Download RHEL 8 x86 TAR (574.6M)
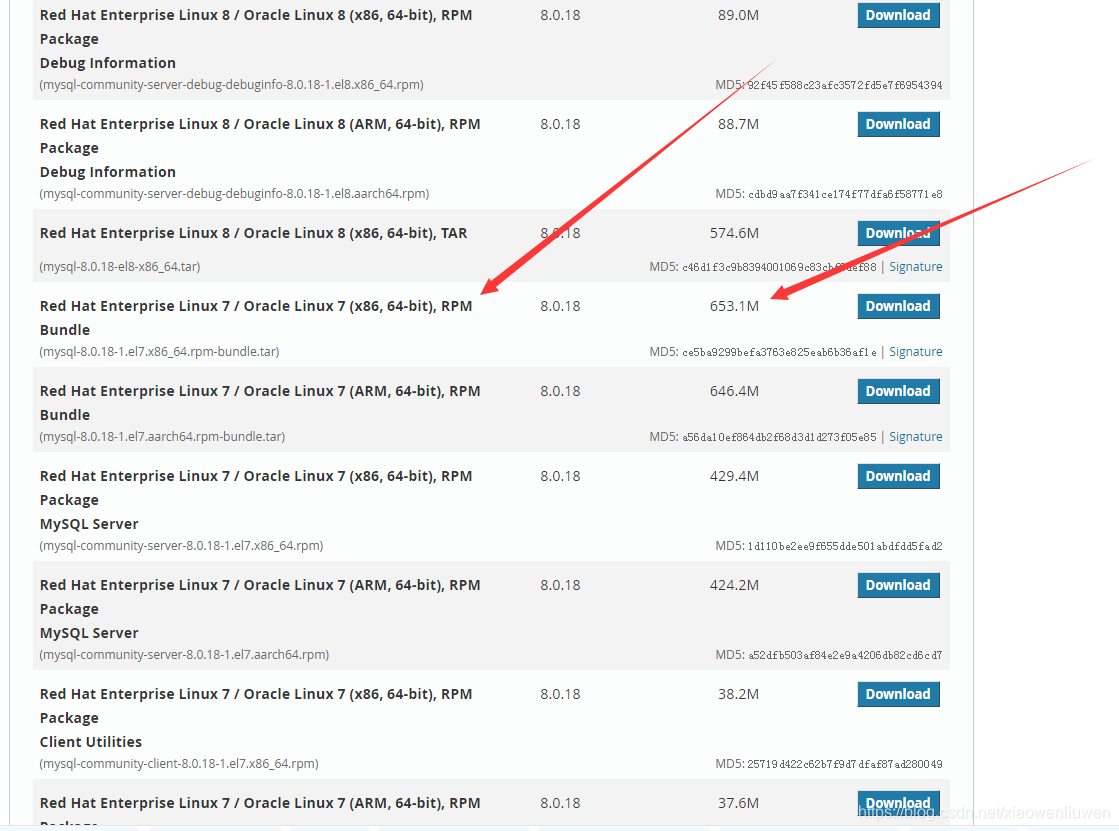This screenshot has height=831, width=1119. [898, 233]
